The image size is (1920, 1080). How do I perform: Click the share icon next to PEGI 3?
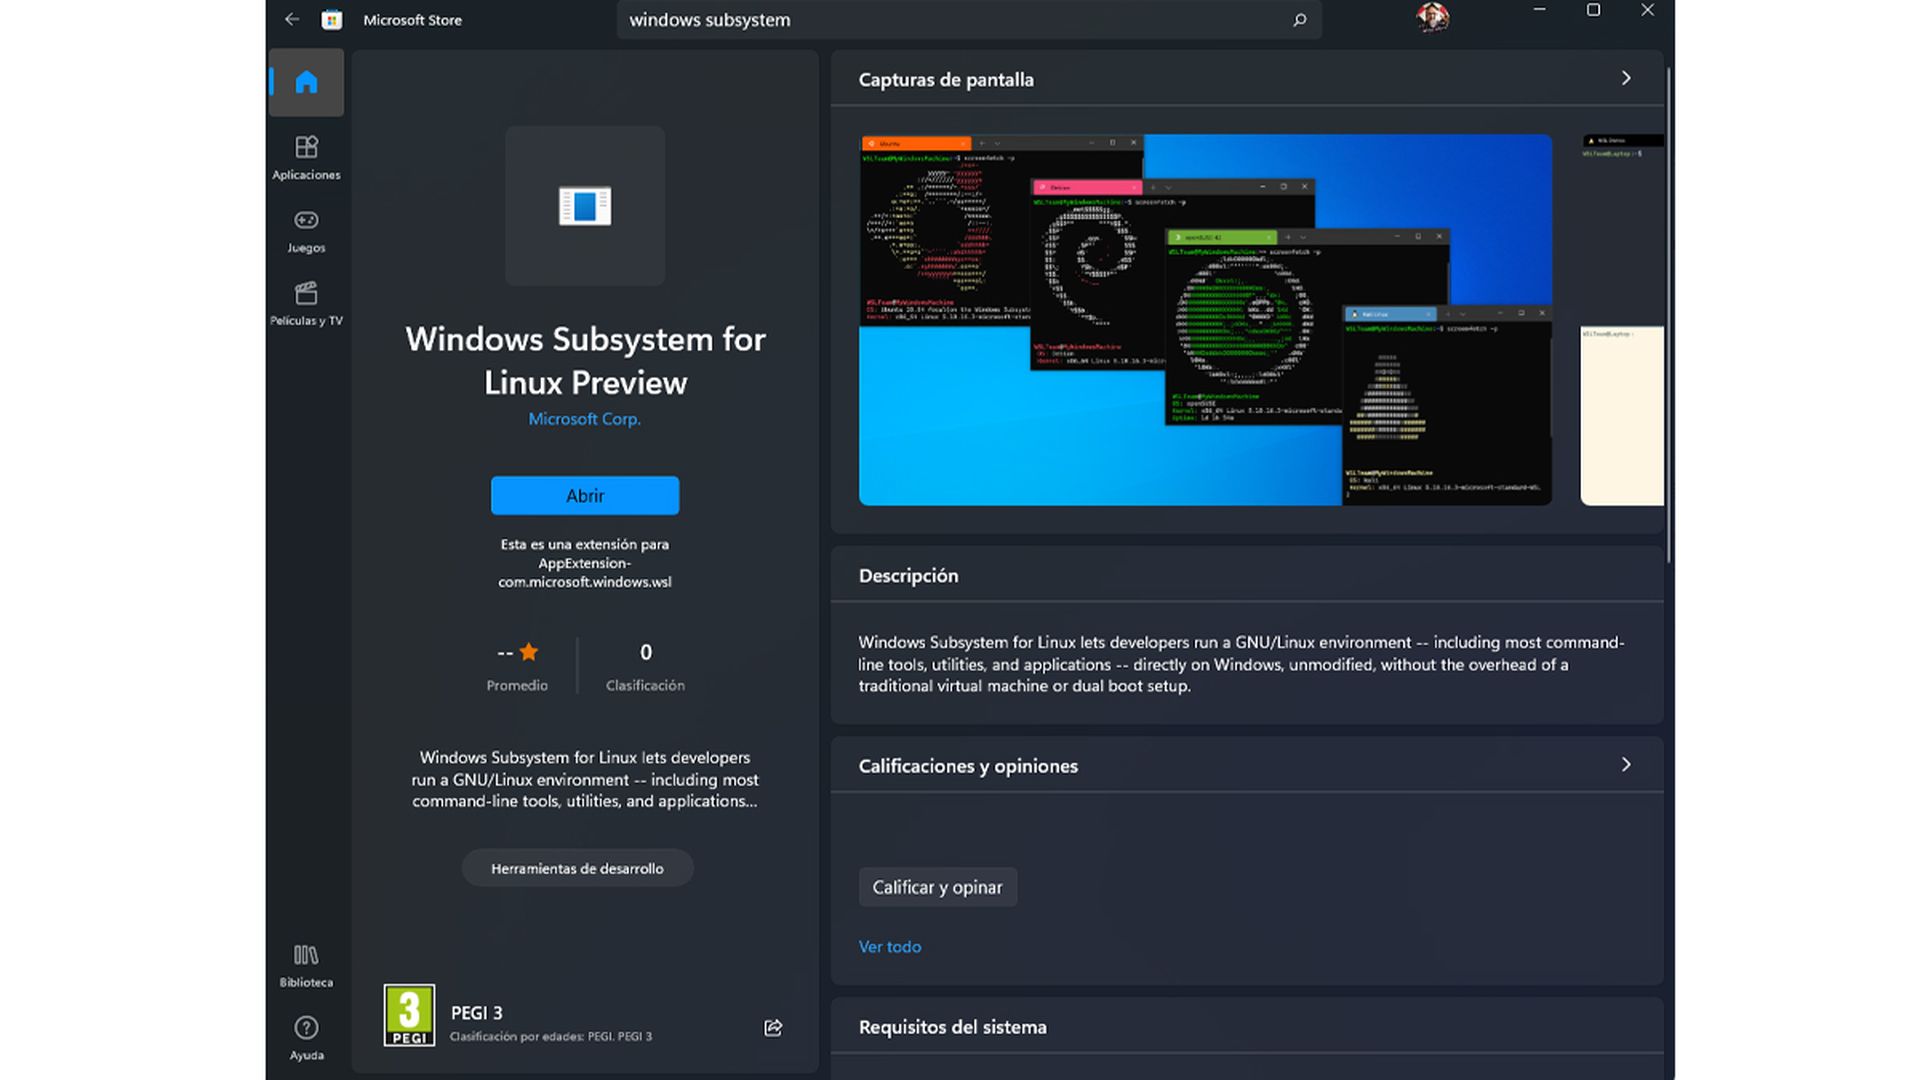pyautogui.click(x=773, y=1028)
